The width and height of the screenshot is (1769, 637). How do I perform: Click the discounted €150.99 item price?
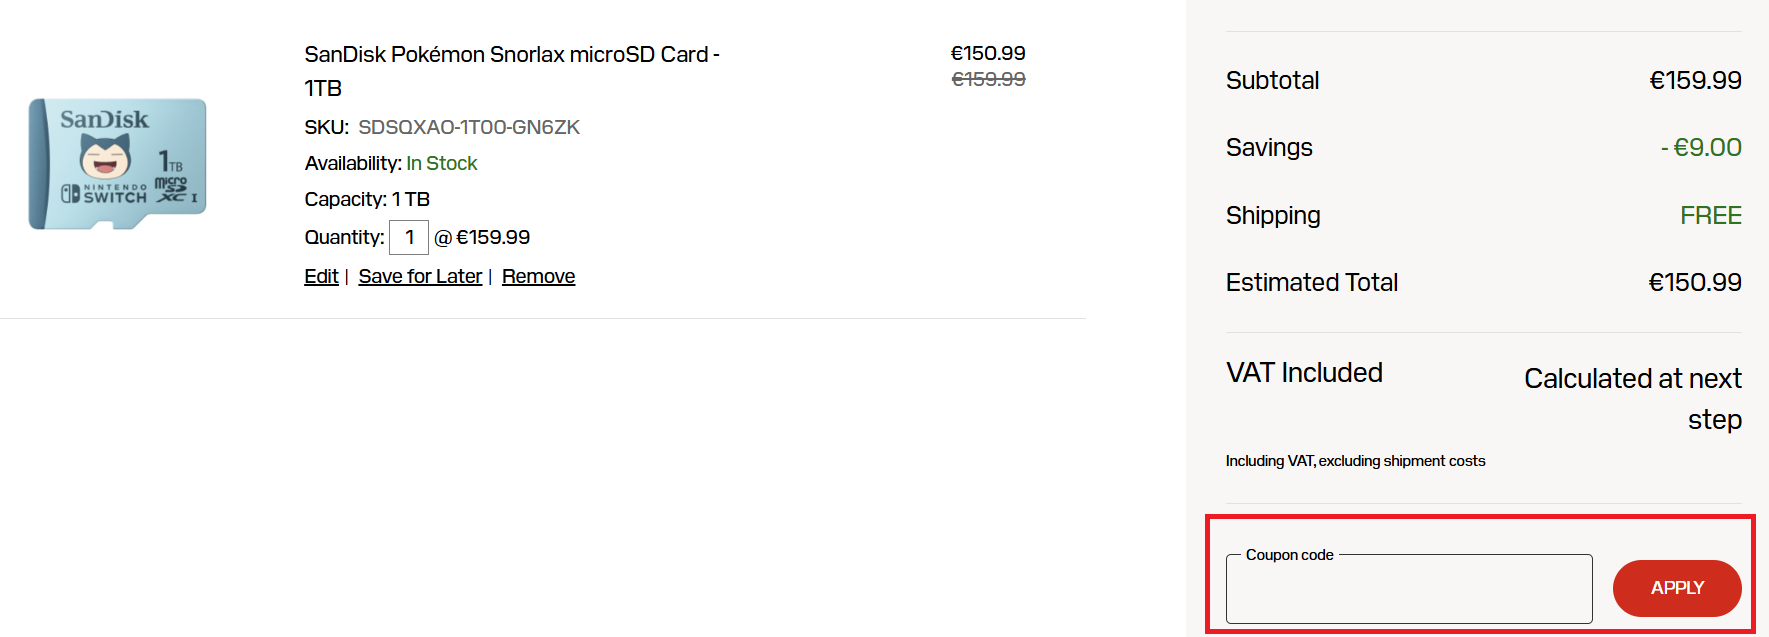pyautogui.click(x=987, y=54)
